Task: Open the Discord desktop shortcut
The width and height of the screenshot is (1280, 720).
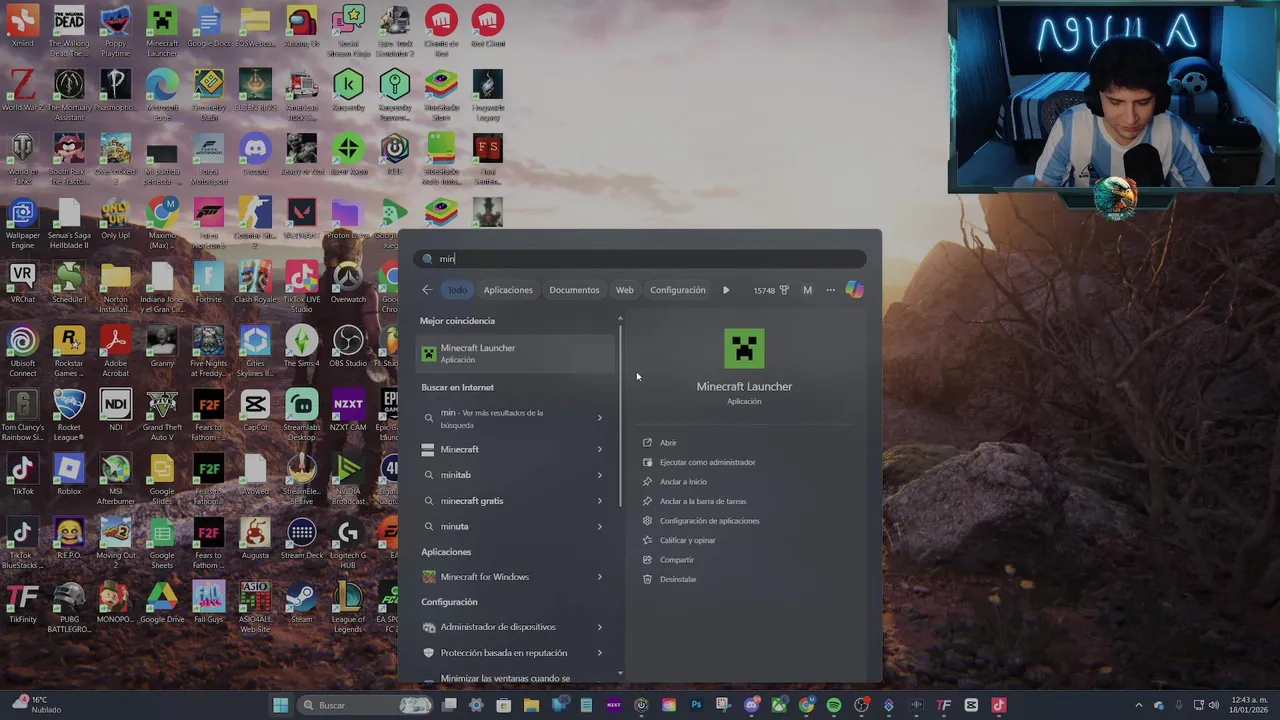Action: 255,155
